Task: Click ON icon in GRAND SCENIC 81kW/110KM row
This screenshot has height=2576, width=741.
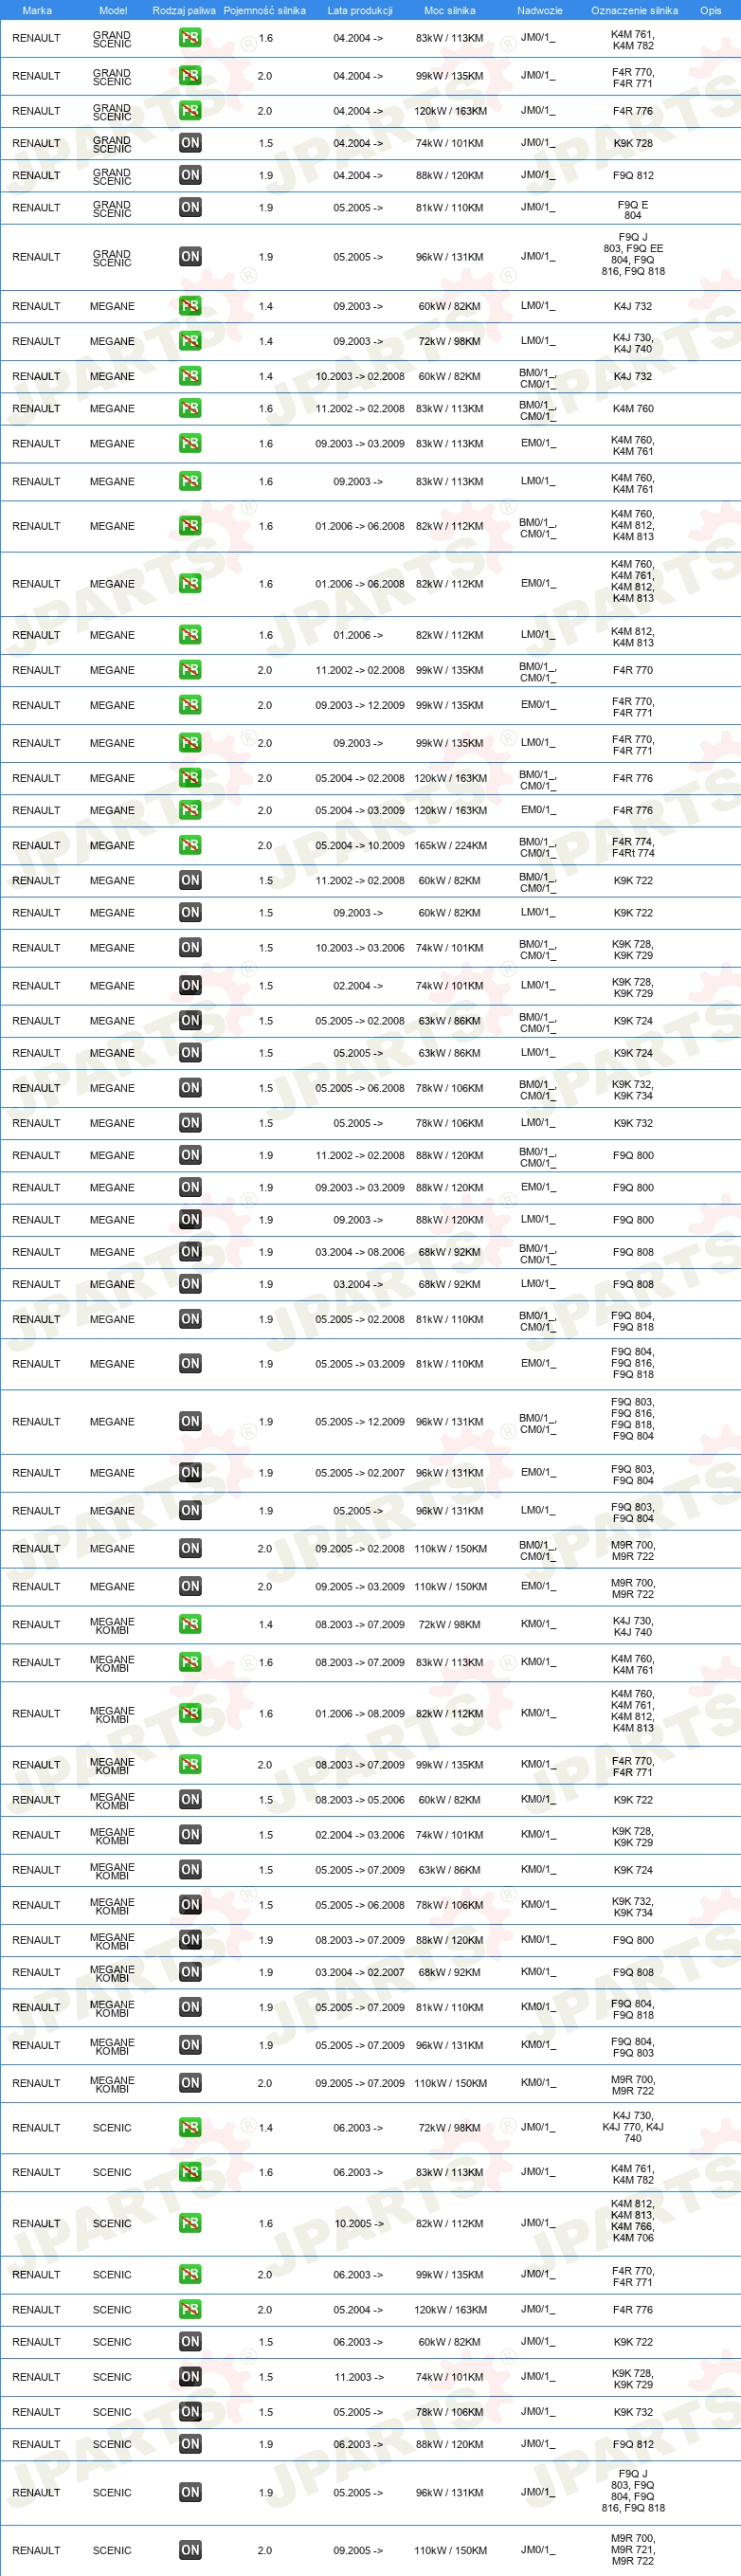Action: [190, 208]
